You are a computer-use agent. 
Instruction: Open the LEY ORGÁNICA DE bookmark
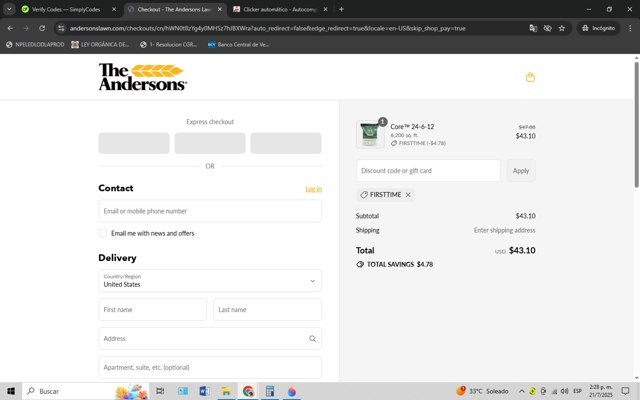tap(100, 44)
